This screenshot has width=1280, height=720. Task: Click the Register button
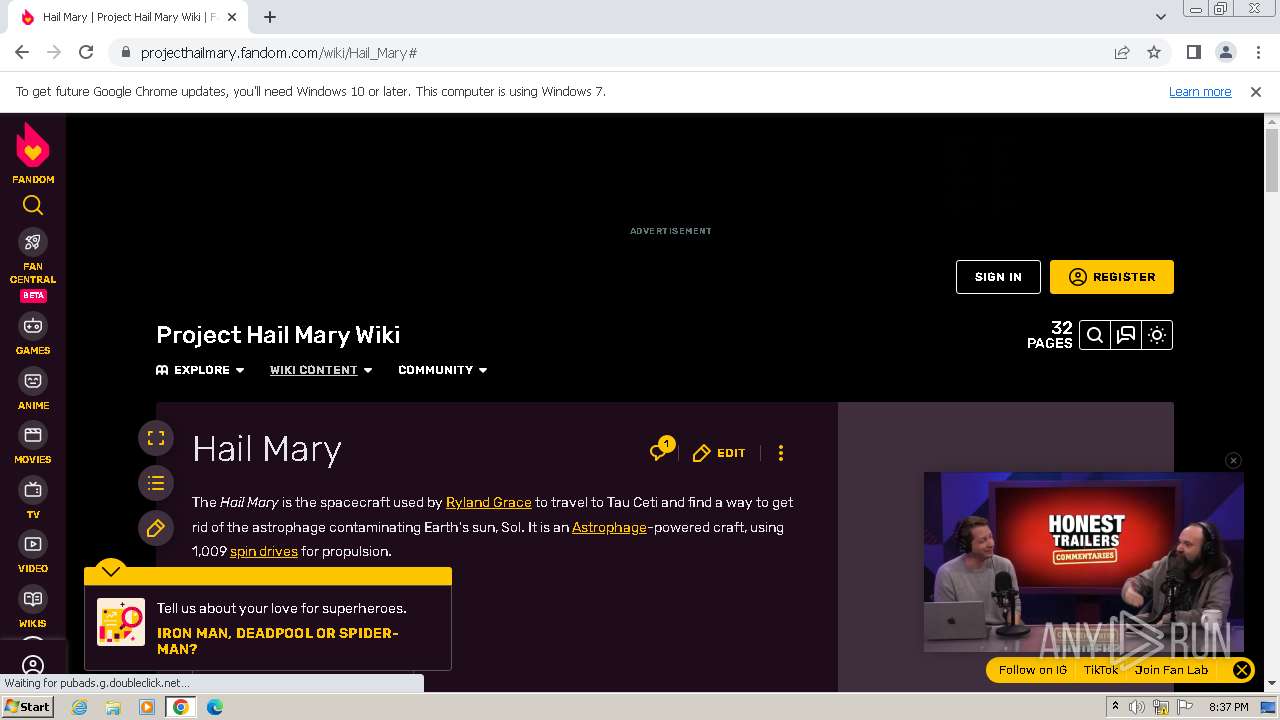[1112, 277]
